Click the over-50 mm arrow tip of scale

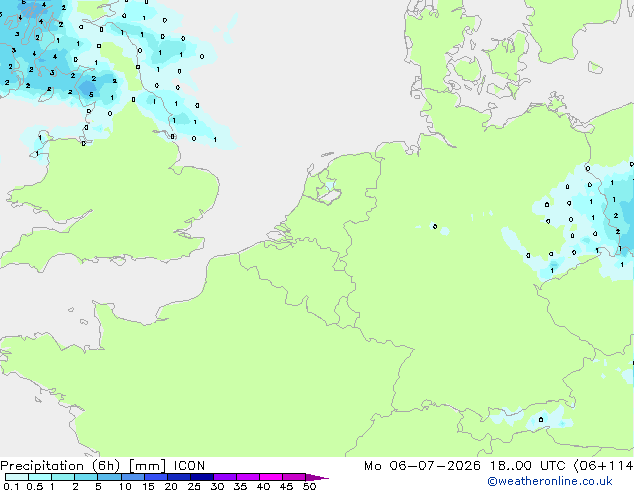pyautogui.click(x=317, y=477)
